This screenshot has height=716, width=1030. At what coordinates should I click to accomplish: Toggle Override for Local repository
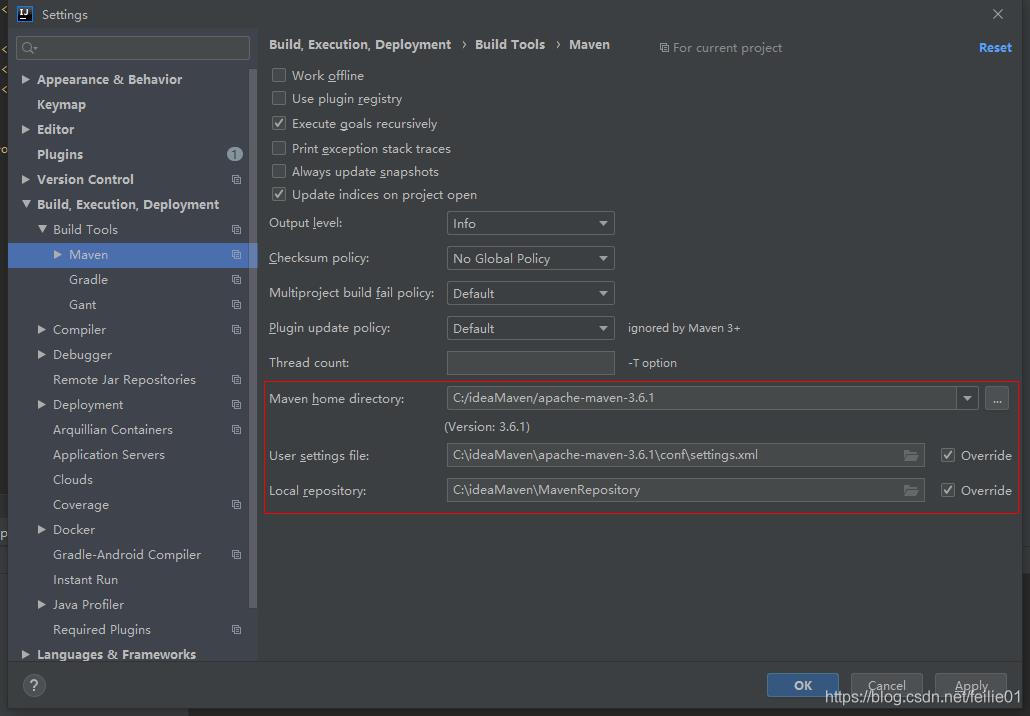click(x=948, y=490)
